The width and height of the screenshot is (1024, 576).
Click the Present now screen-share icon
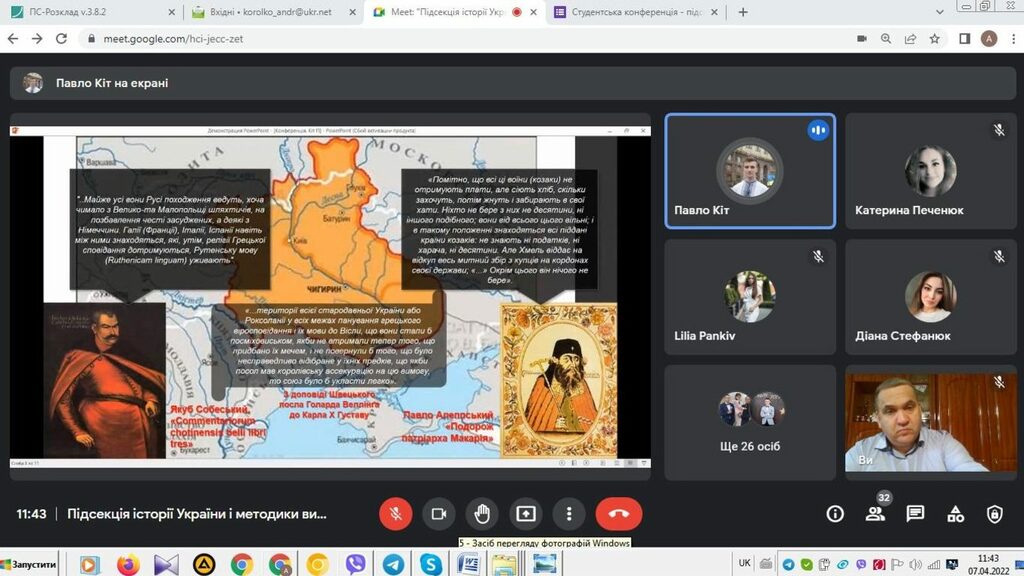click(525, 514)
